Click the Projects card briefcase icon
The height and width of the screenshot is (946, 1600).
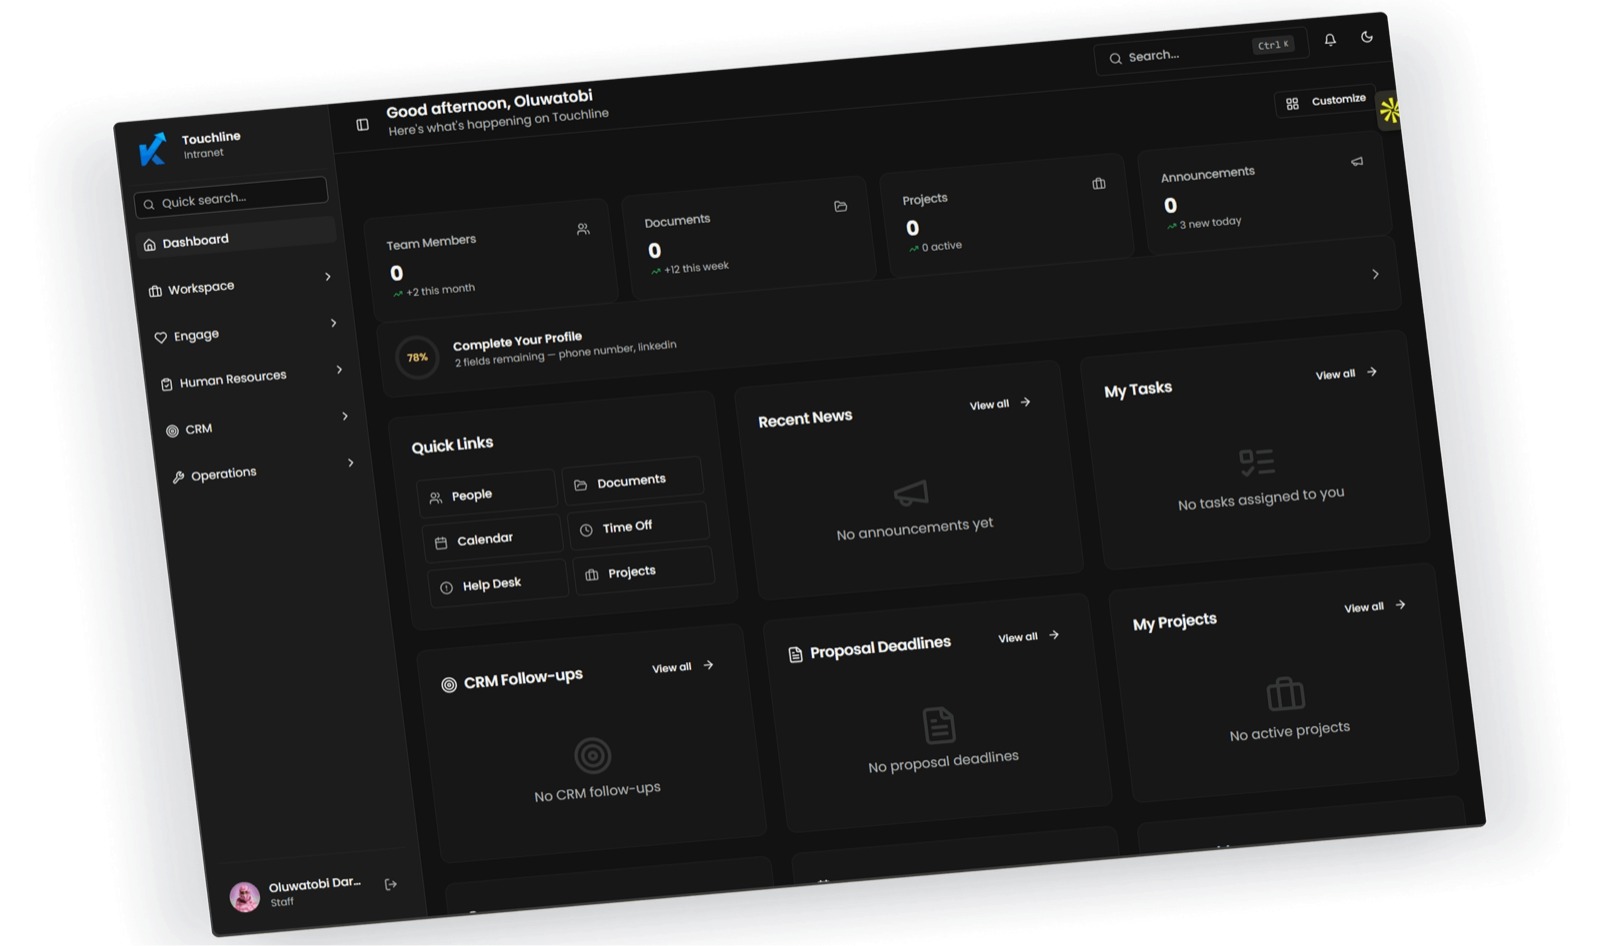1099,183
